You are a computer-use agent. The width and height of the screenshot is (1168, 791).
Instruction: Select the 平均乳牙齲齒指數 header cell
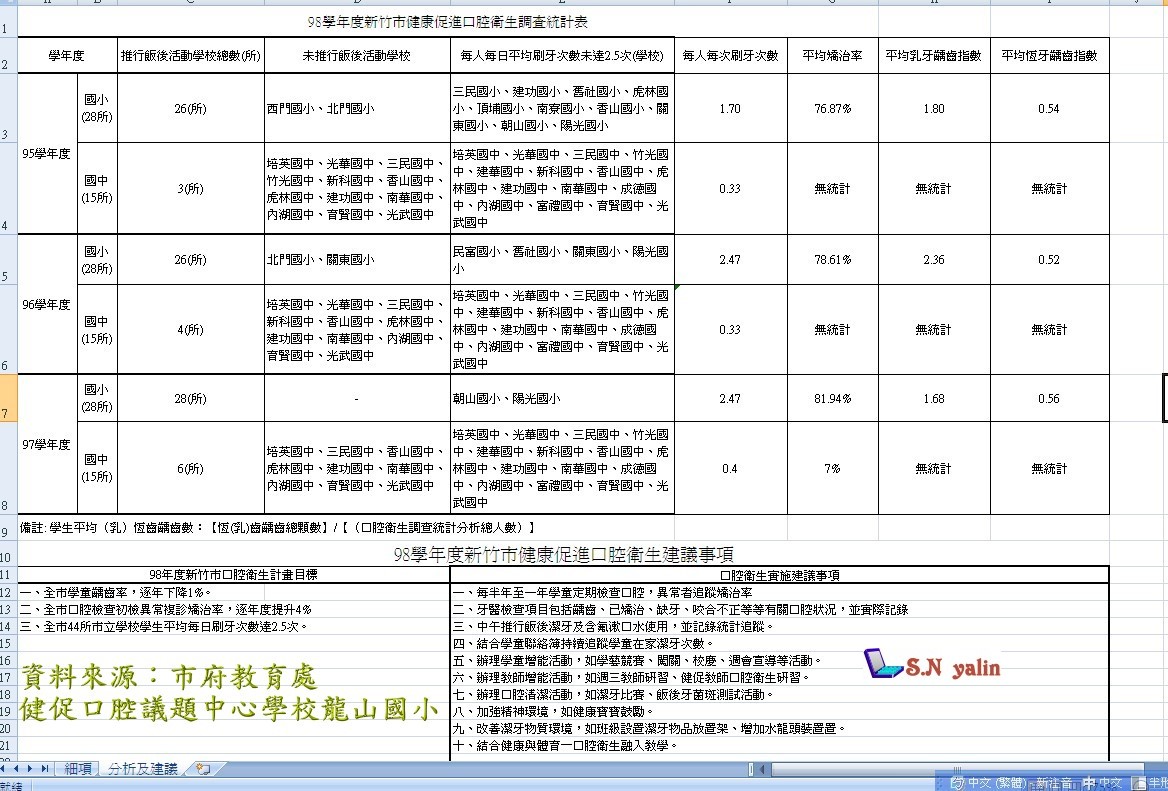pos(934,56)
